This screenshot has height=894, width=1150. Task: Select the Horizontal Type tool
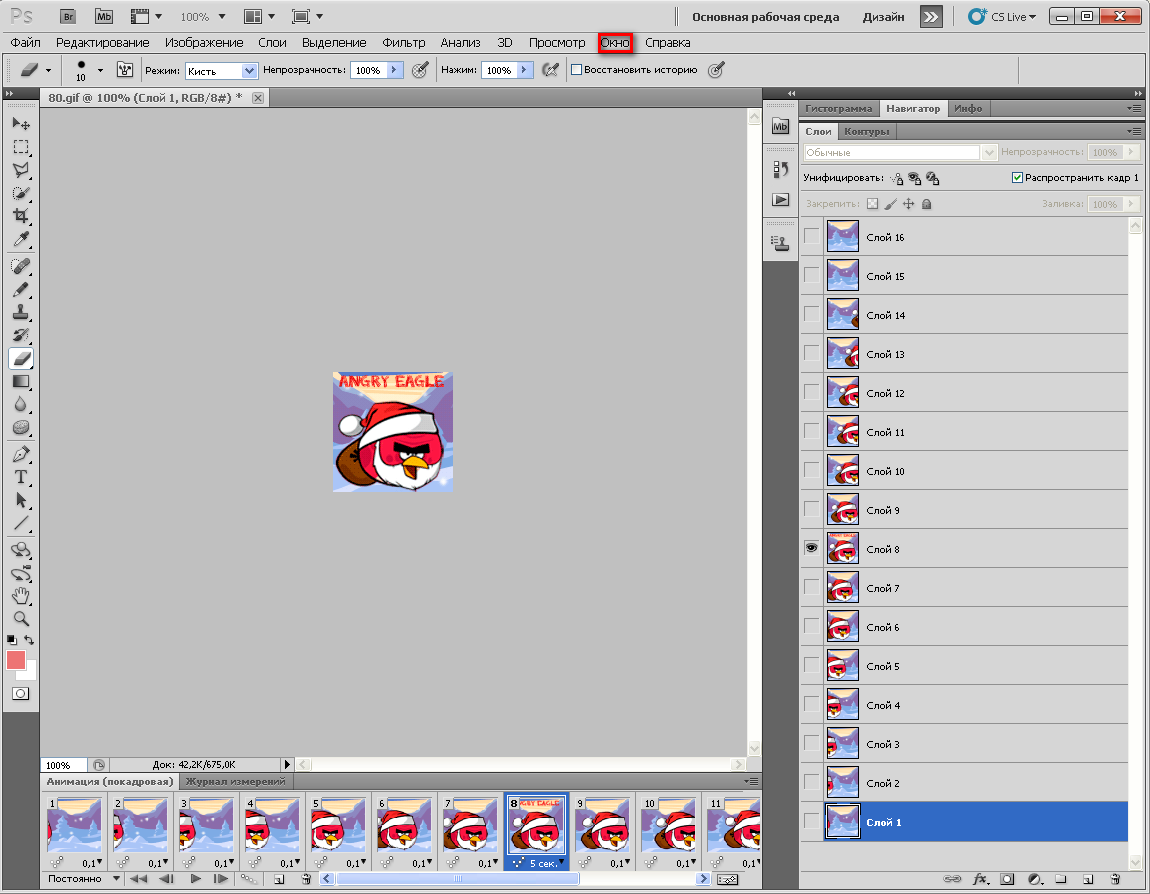[x=20, y=477]
